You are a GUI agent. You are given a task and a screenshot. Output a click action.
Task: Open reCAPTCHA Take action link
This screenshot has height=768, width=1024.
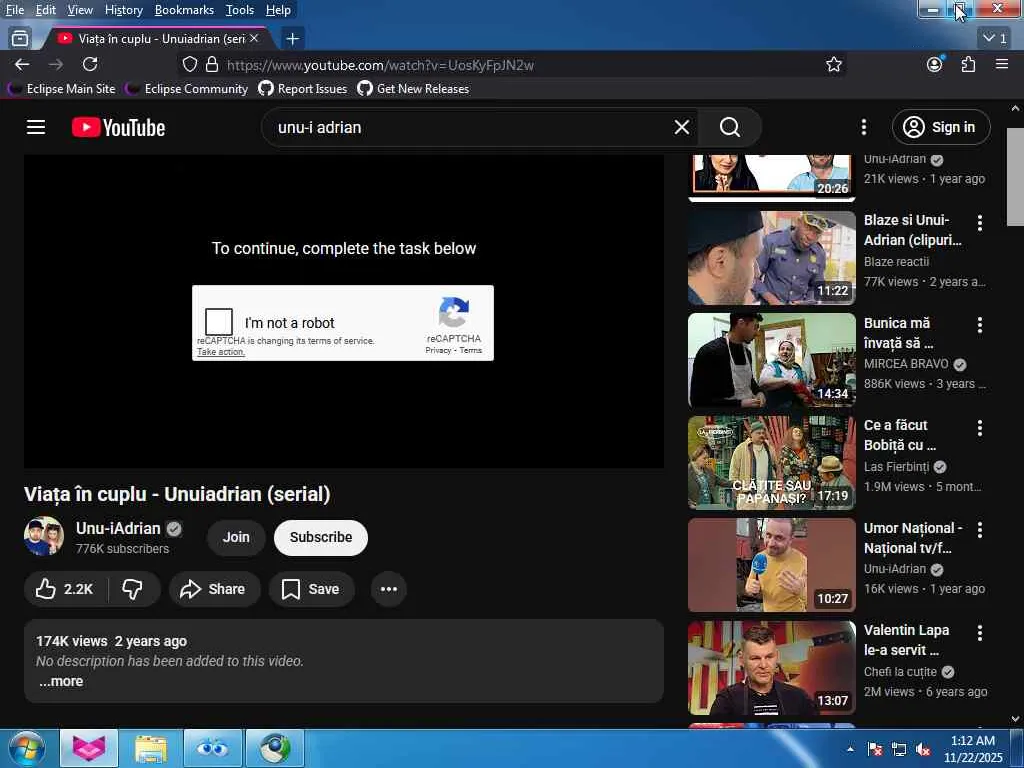(x=221, y=352)
